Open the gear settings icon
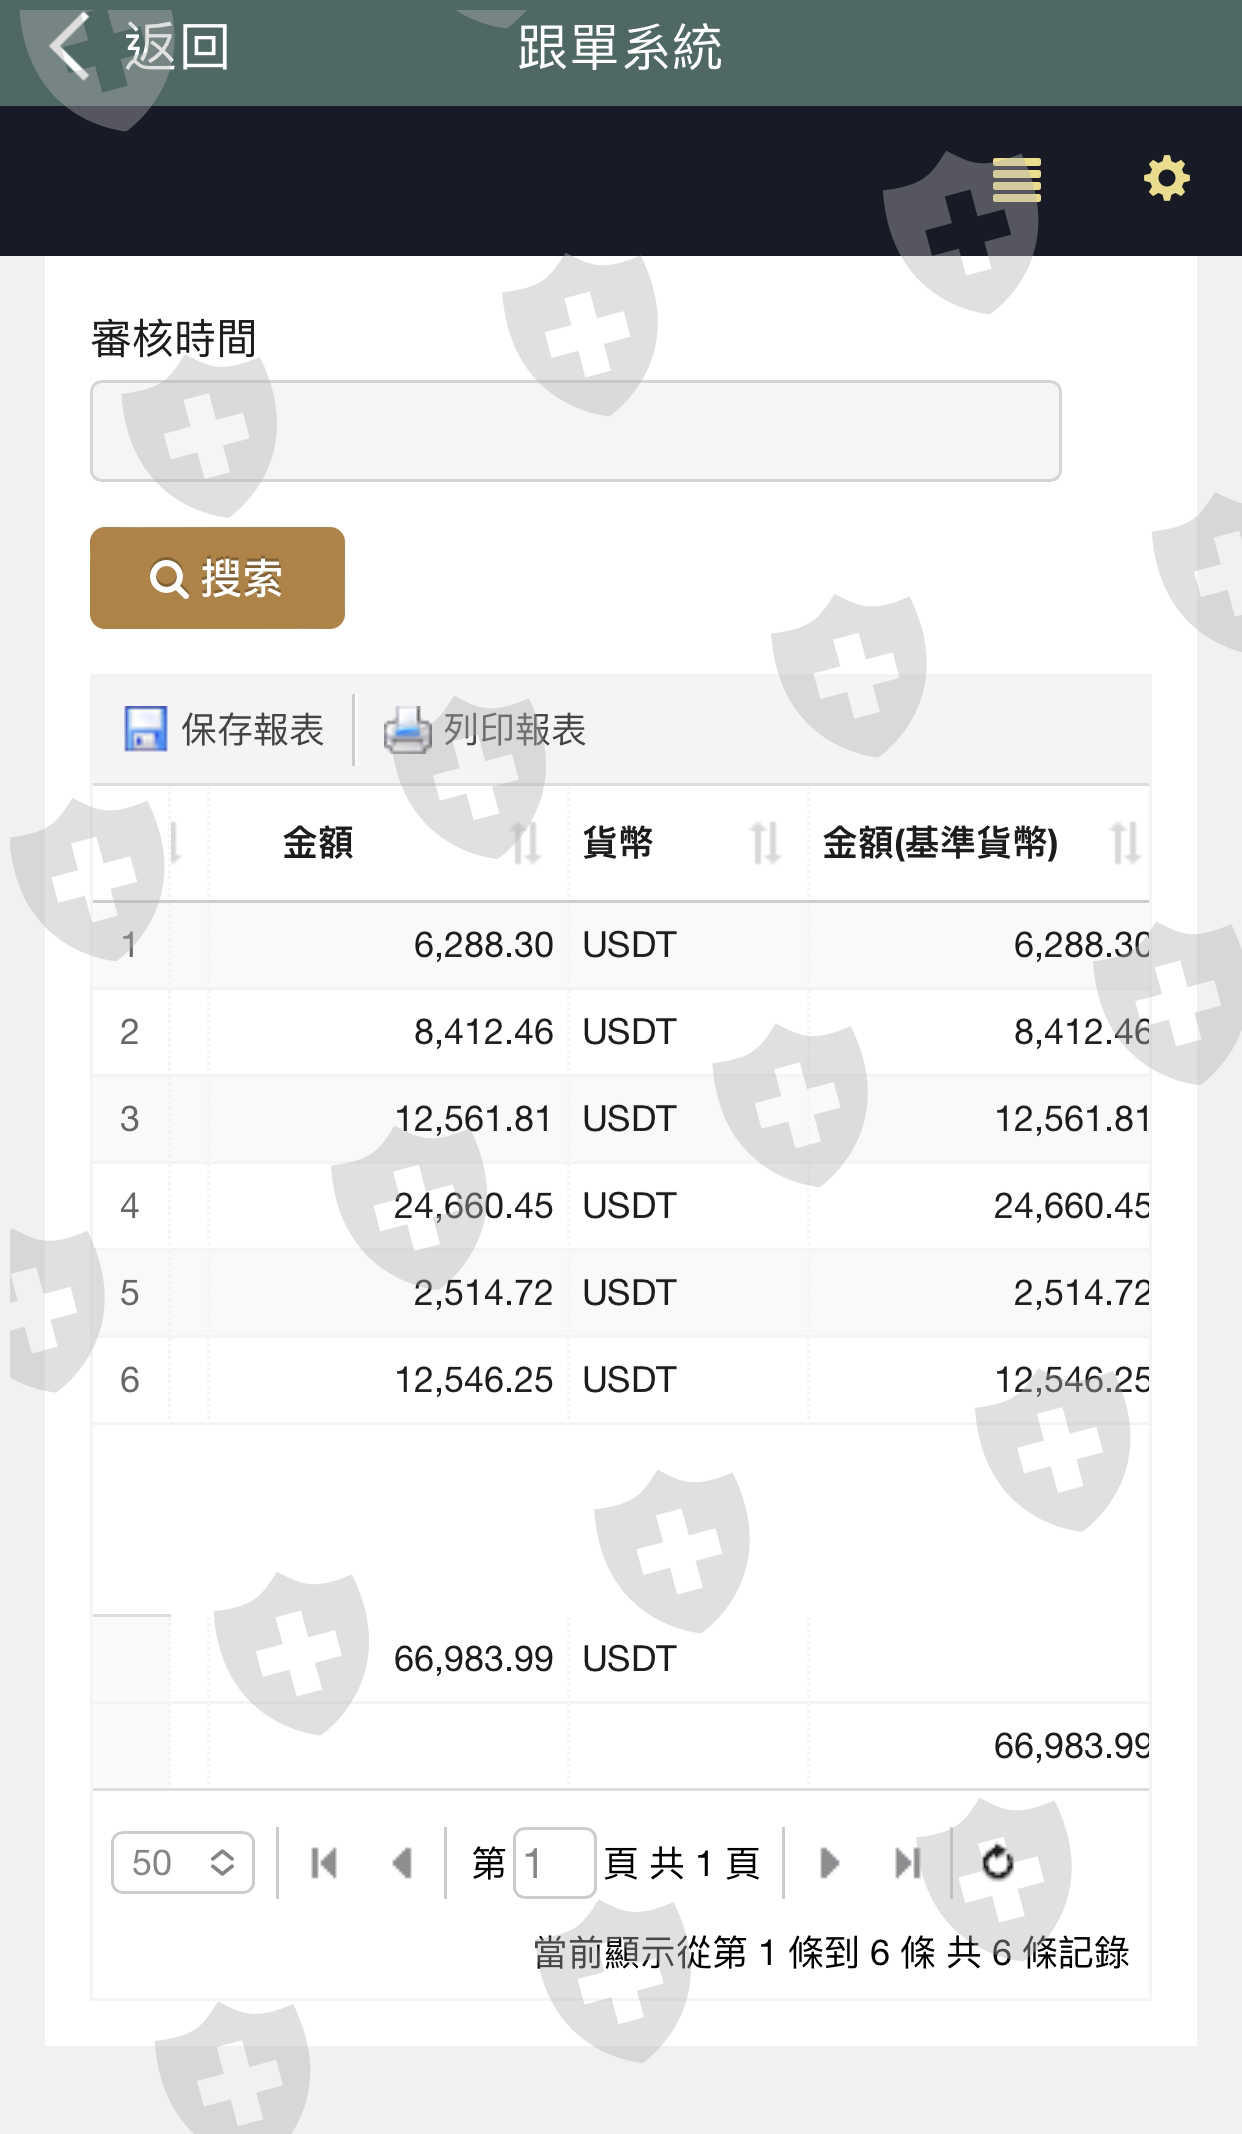The height and width of the screenshot is (2134, 1242). [1166, 179]
